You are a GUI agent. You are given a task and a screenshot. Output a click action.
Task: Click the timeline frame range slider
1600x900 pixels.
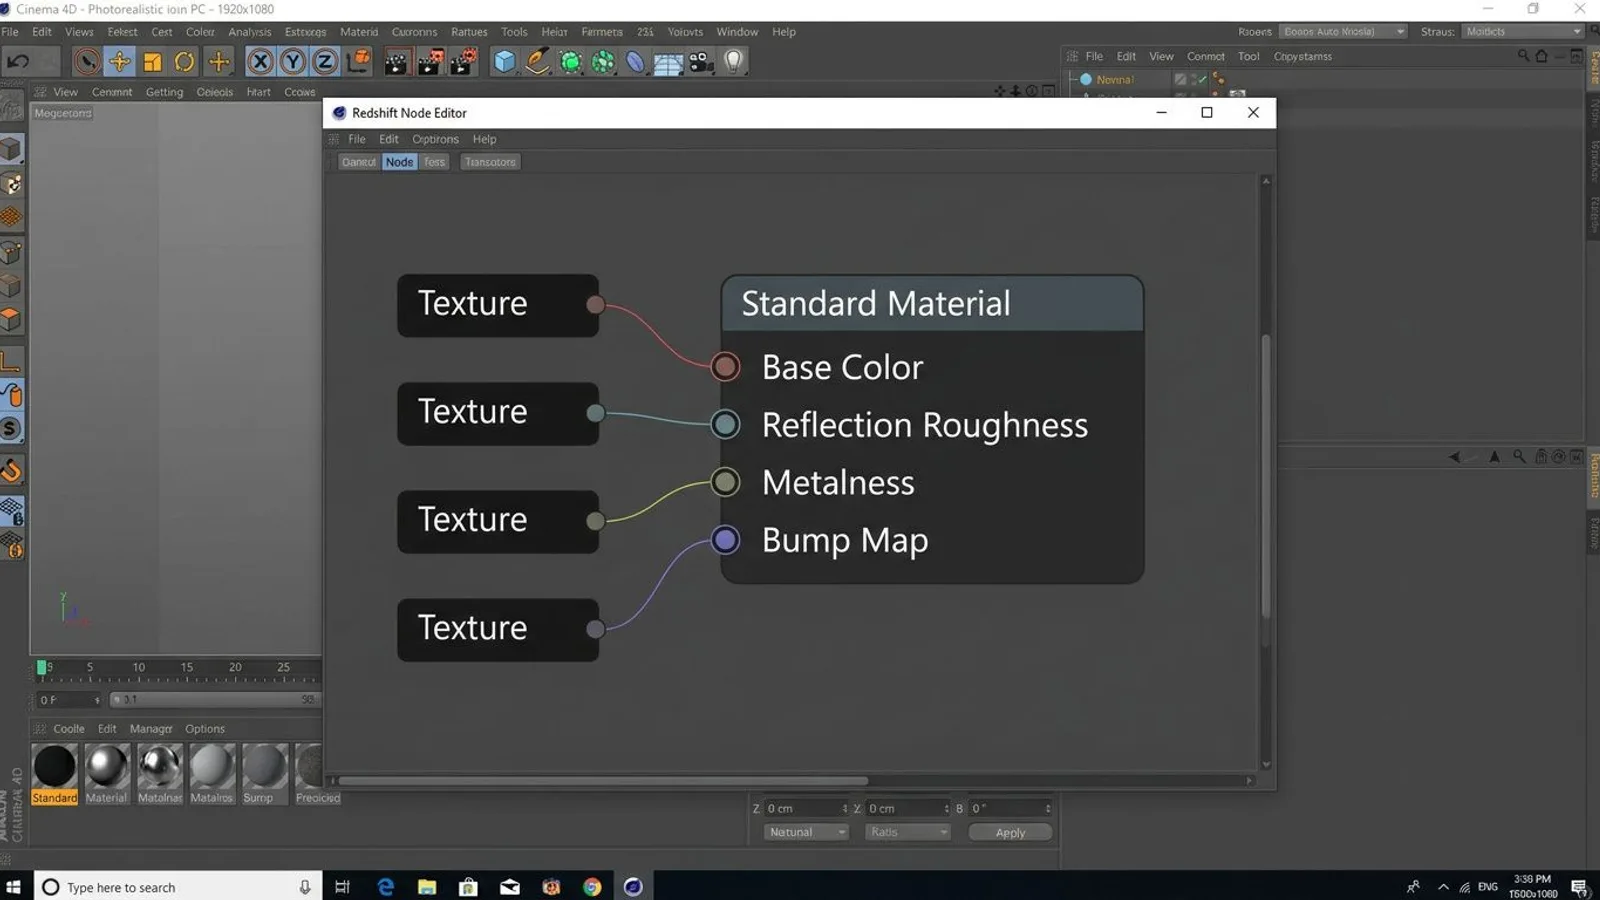pos(215,700)
